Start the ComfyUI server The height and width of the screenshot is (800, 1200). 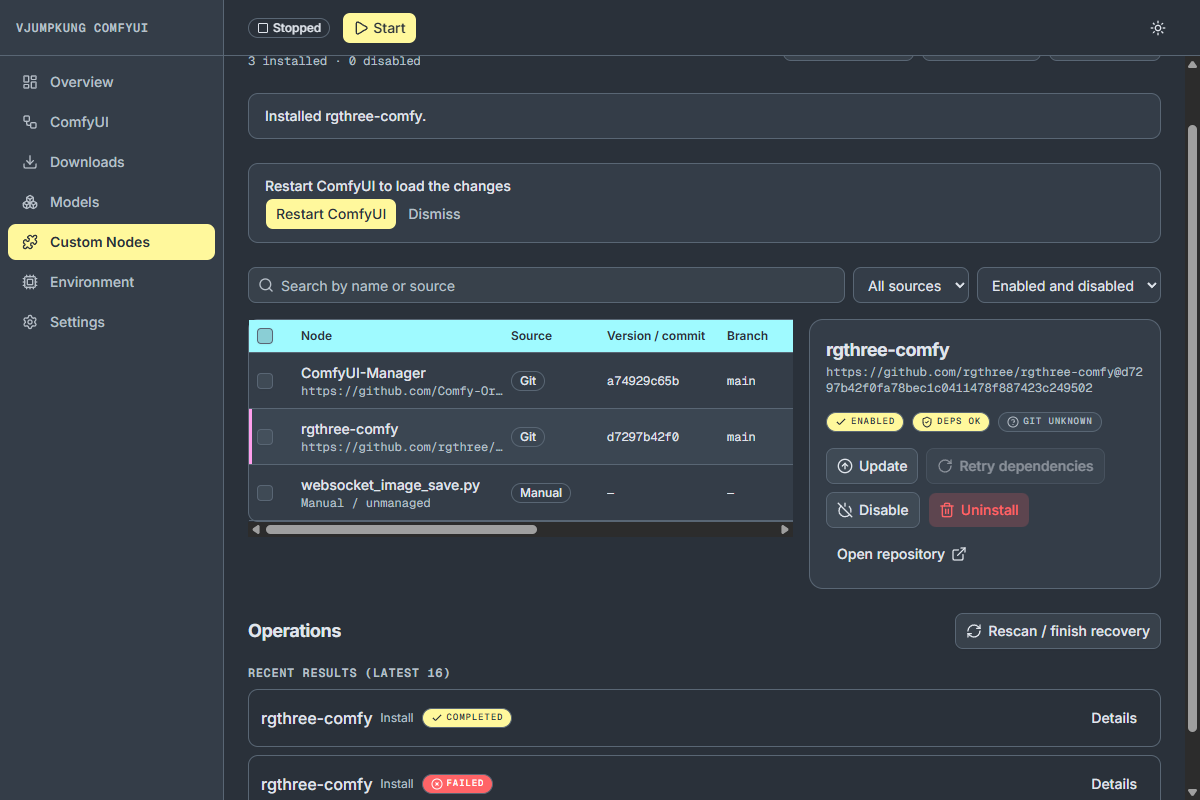pos(379,28)
